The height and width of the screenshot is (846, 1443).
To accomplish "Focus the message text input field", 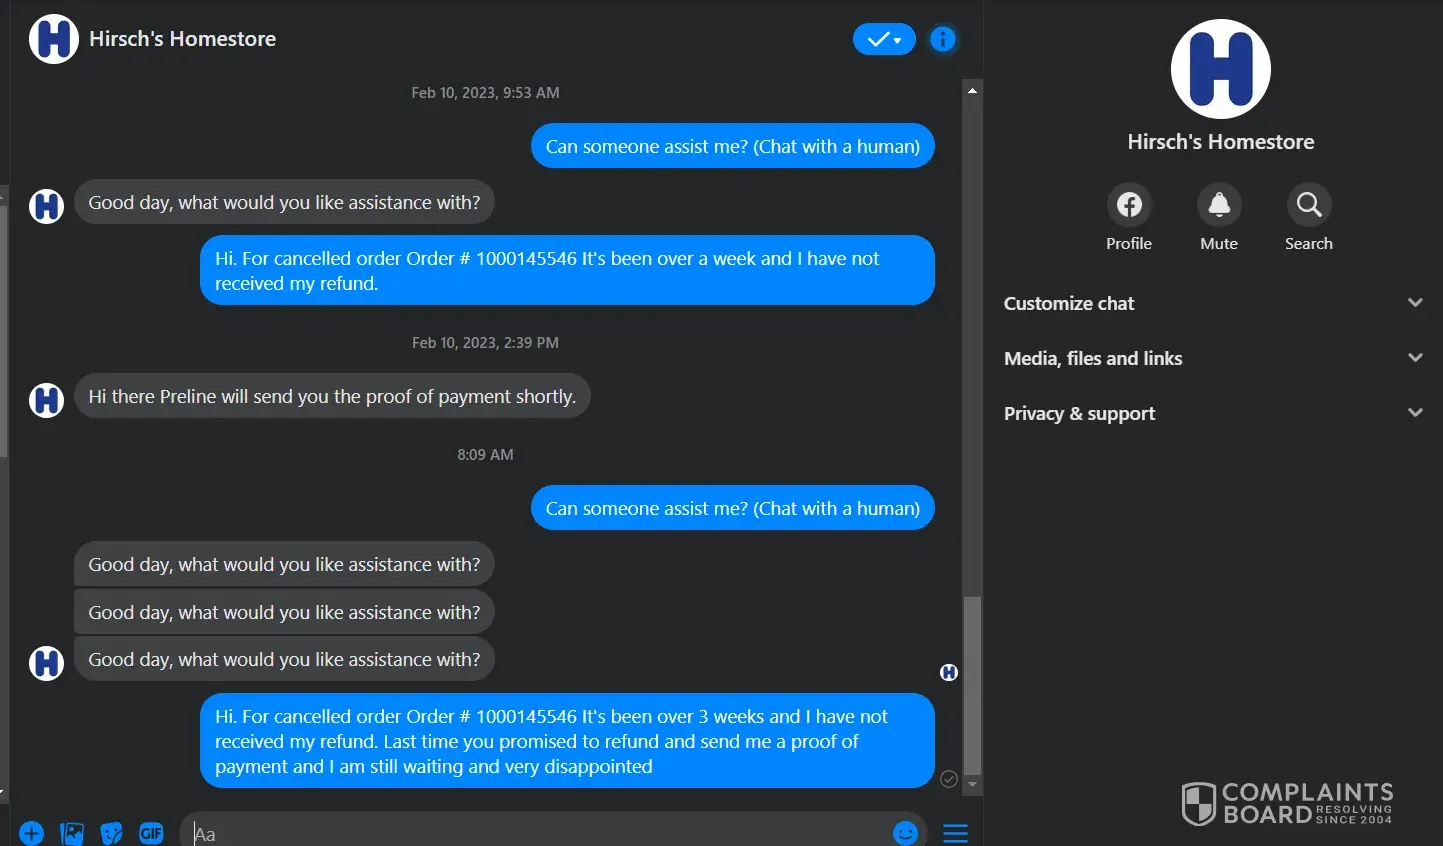I will [540, 833].
